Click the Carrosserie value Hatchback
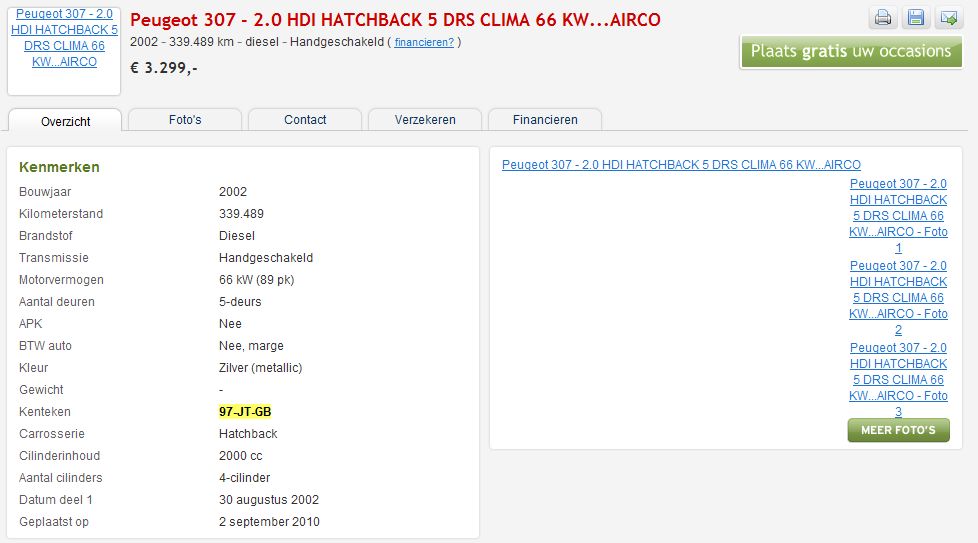Viewport: 978px width, 543px height. point(248,434)
